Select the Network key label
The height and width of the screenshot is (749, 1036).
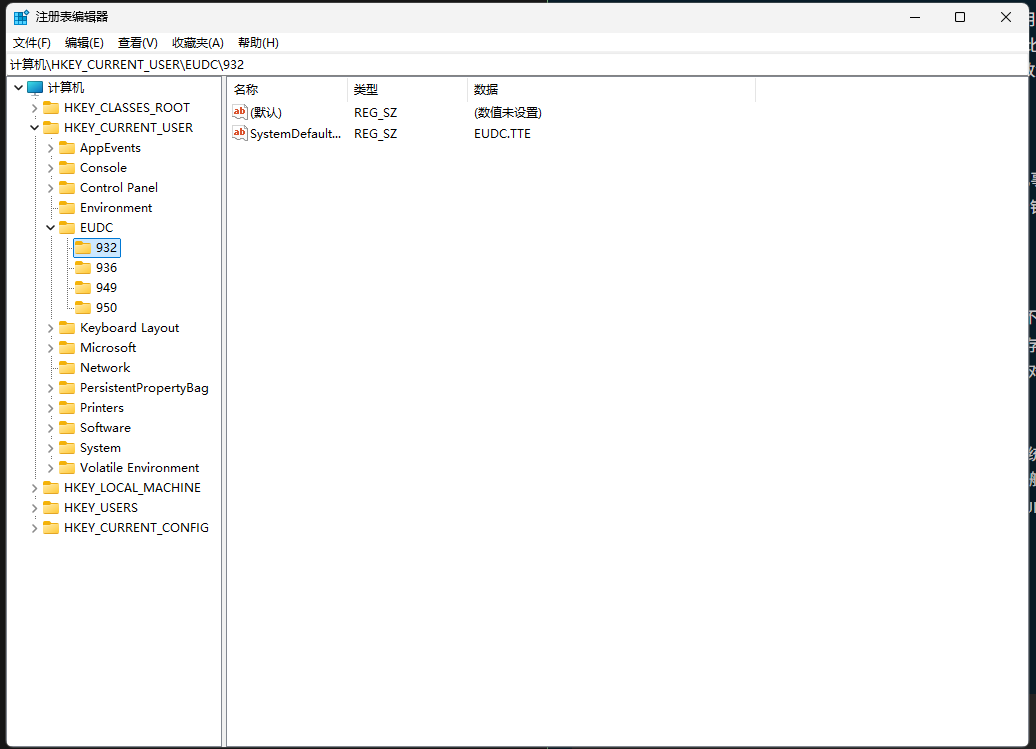click(105, 368)
